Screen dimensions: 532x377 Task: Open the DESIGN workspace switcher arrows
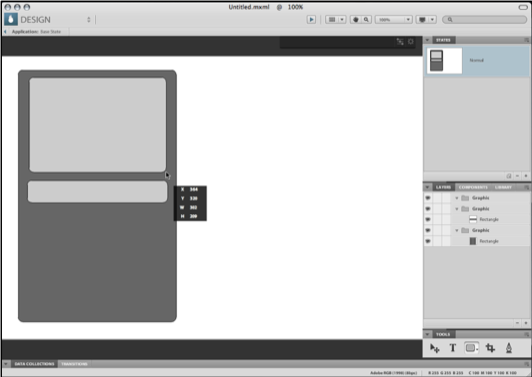(89, 20)
